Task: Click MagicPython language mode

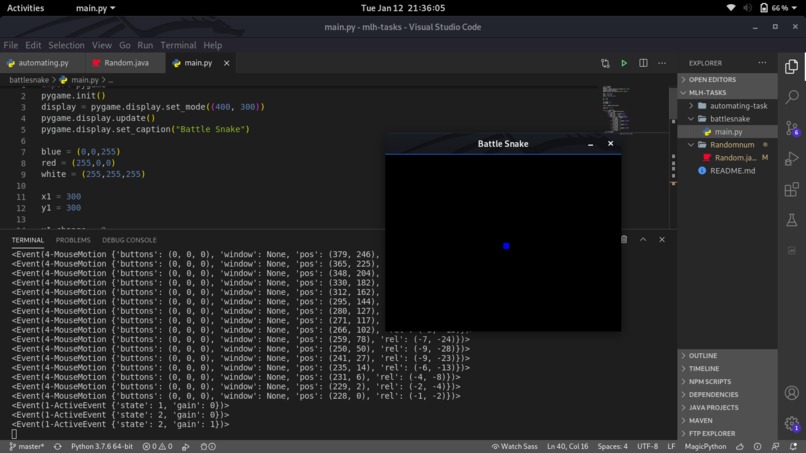Action: pyautogui.click(x=705, y=446)
